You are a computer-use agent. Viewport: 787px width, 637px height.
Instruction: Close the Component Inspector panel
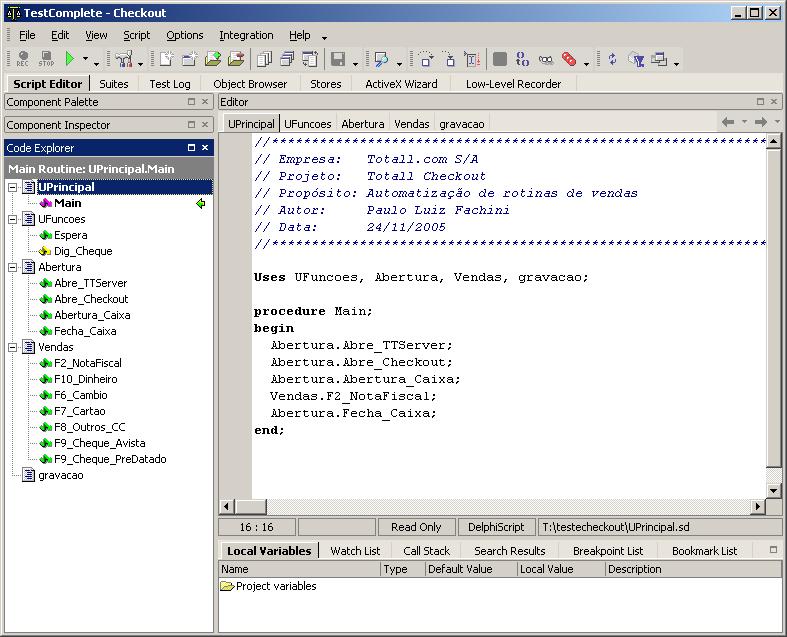205,124
